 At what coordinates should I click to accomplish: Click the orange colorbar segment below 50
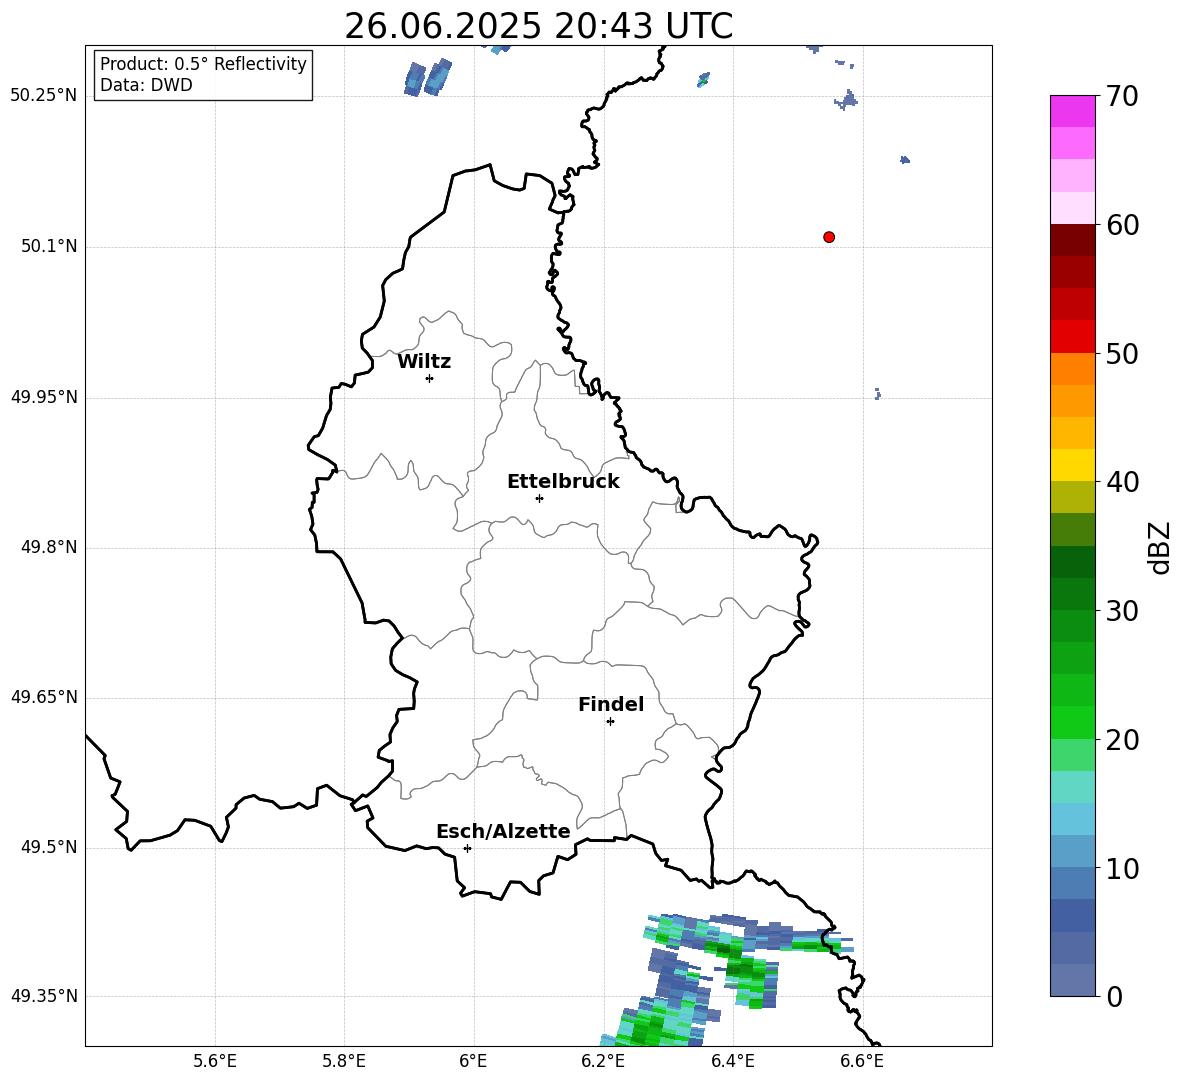1073,369
